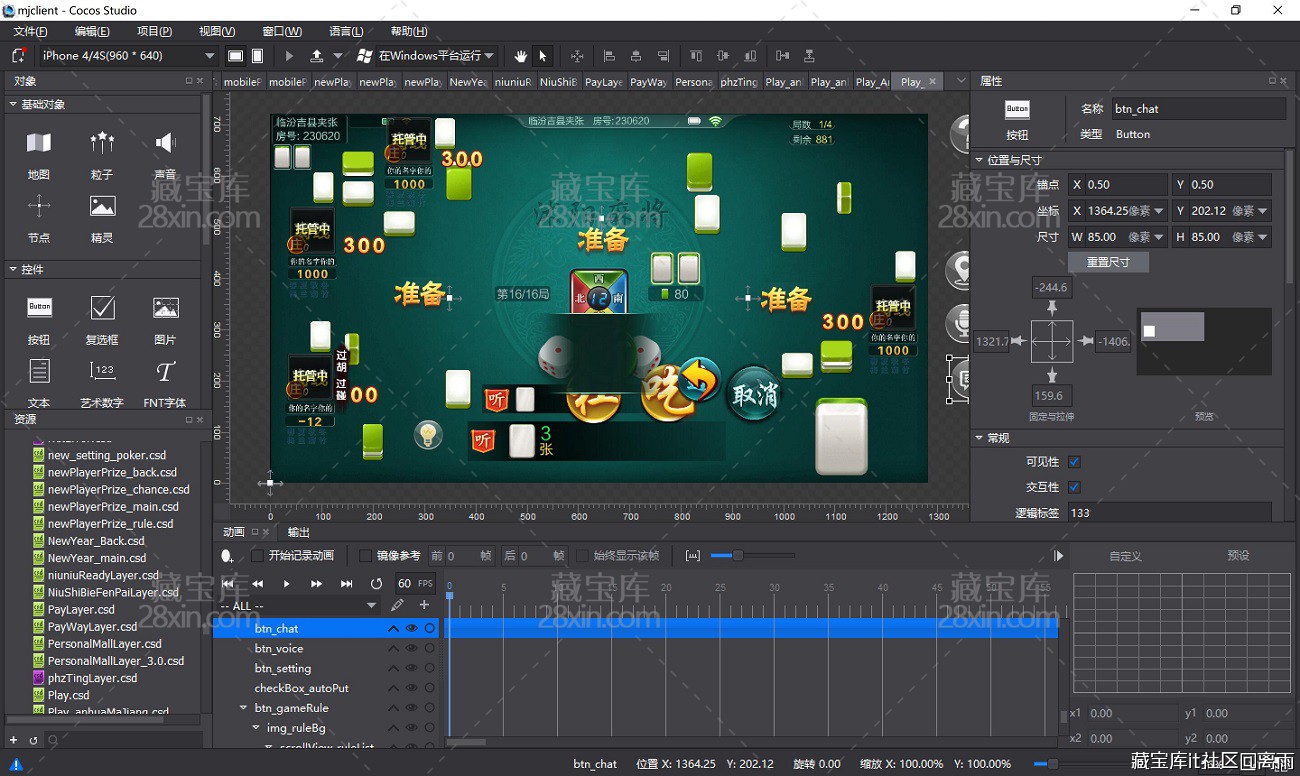Open the 编辑(E) menu
Screen dimensions: 1300x776
(92, 31)
